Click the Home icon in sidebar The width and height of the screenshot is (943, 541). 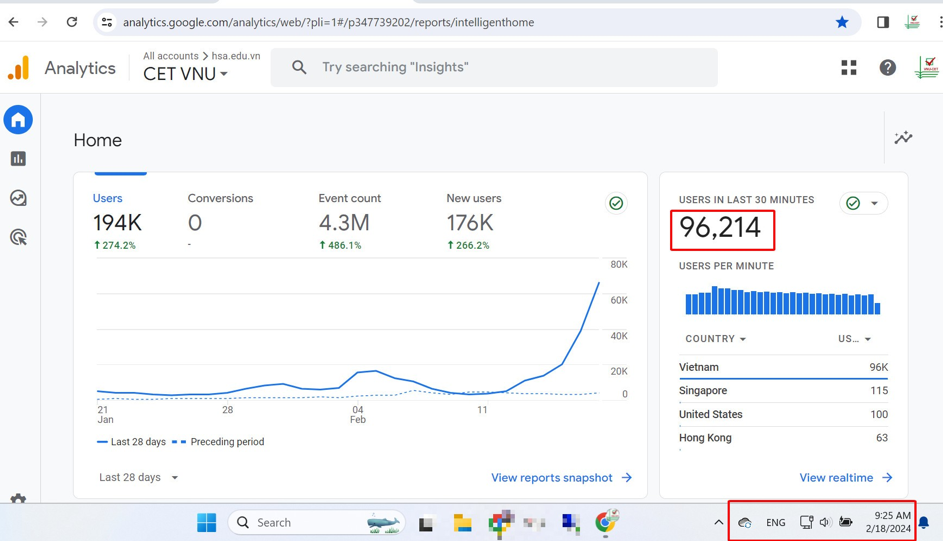pos(18,120)
